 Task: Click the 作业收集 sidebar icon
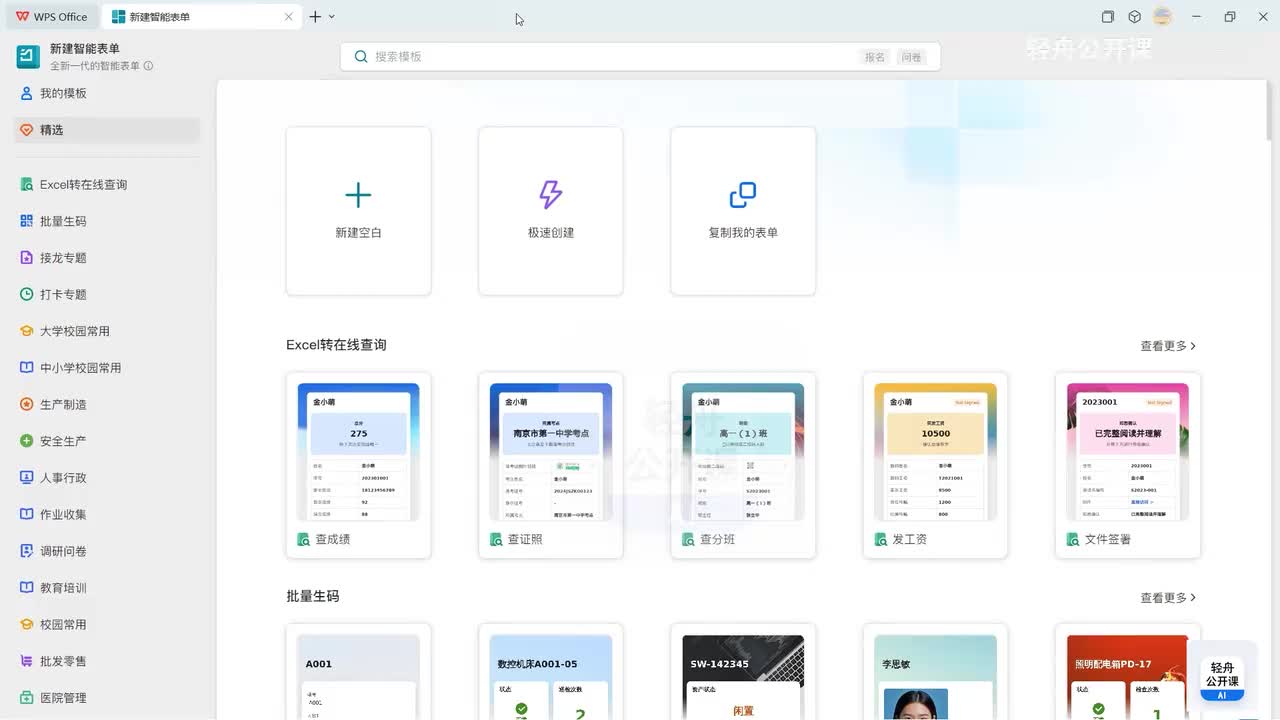[27, 514]
